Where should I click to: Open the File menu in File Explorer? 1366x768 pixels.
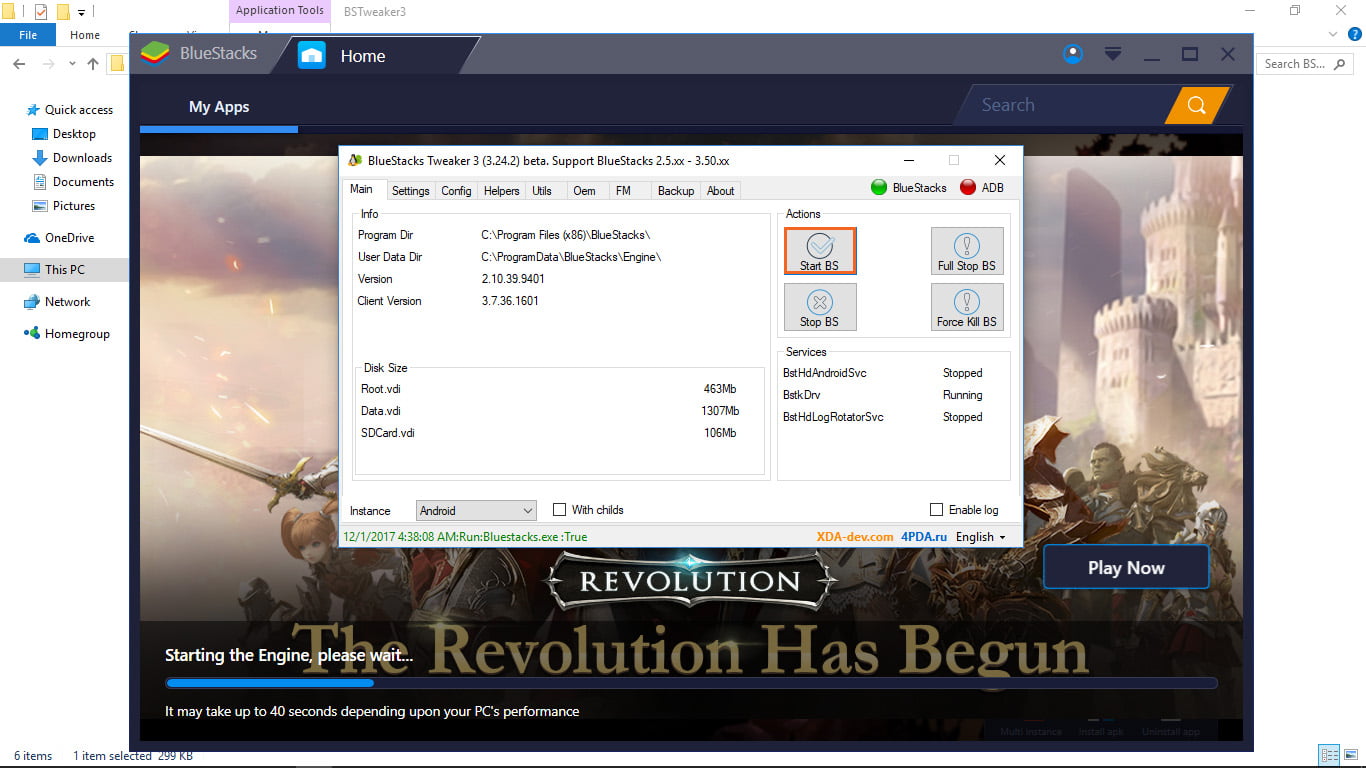point(28,35)
